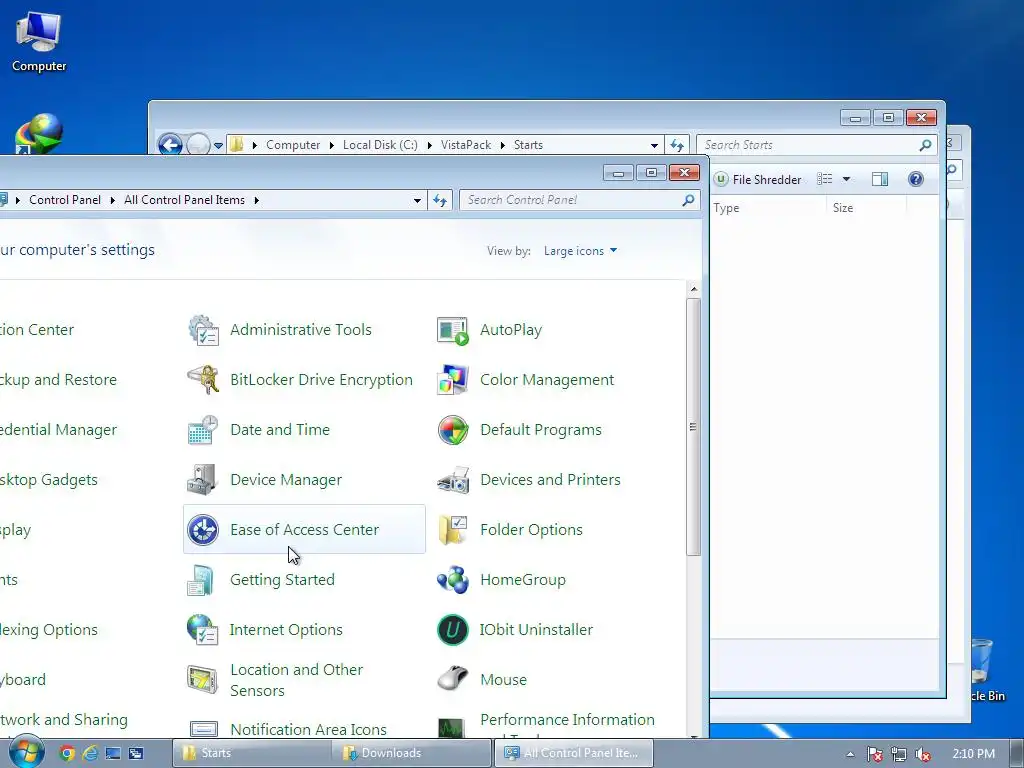Open Folder Options icon

(x=453, y=530)
